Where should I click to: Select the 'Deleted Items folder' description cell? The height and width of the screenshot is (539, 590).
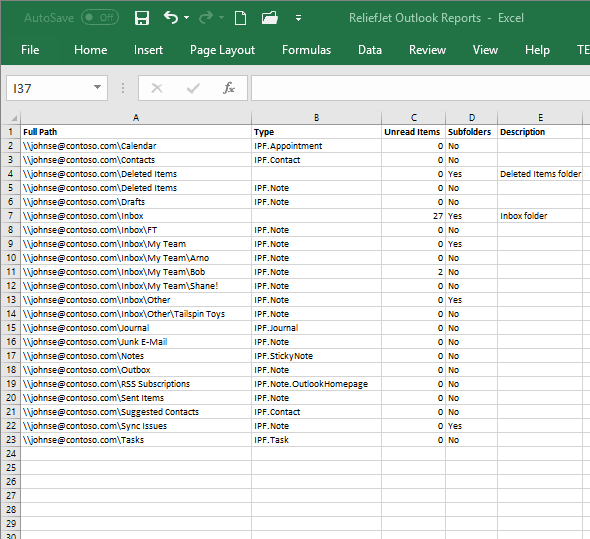pyautogui.click(x=540, y=174)
